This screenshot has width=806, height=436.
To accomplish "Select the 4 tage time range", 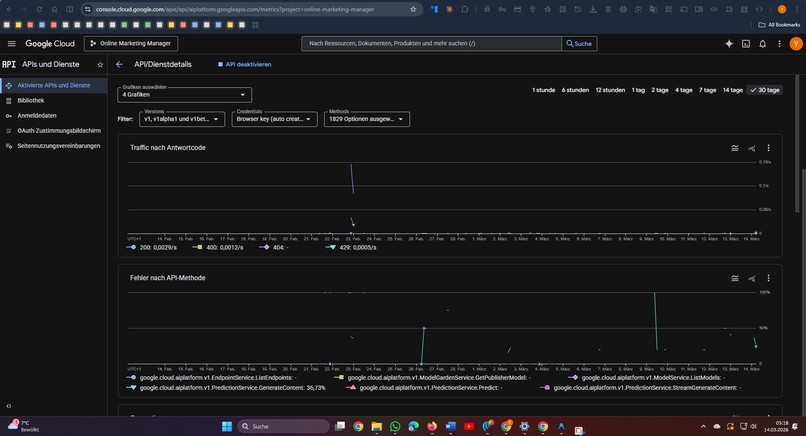I will point(684,90).
